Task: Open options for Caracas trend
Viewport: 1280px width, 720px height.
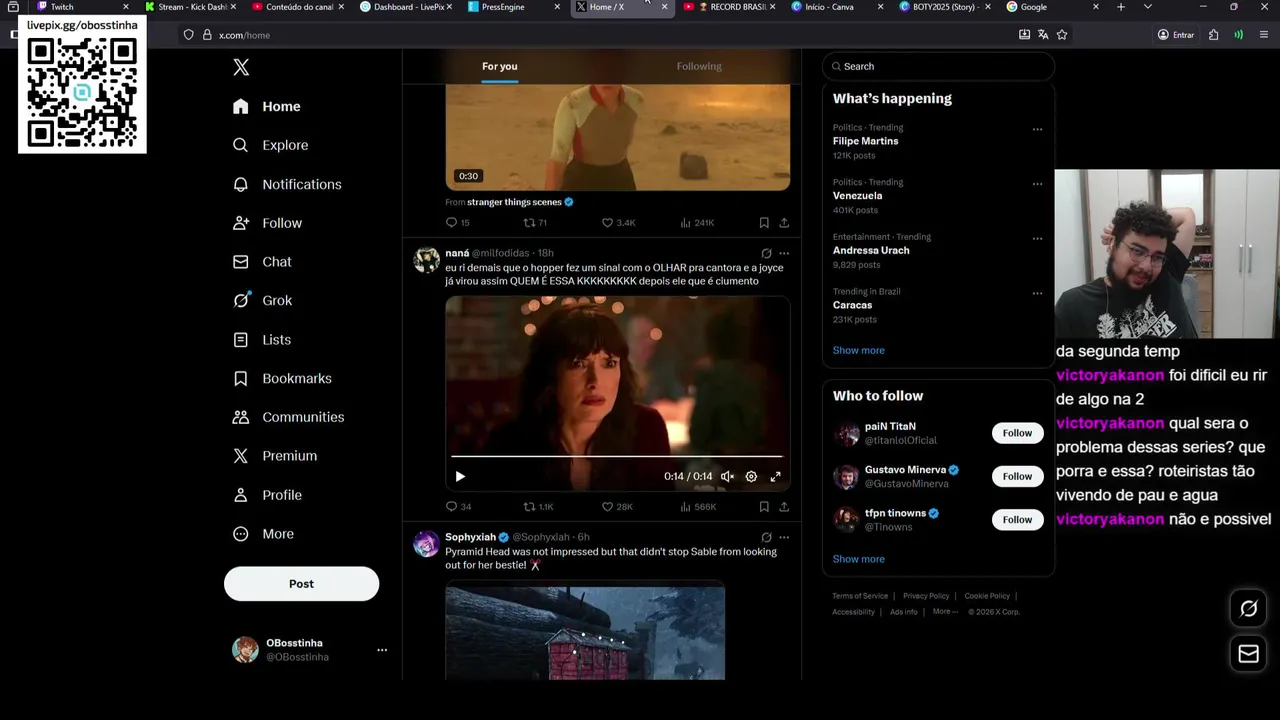Action: pos(1037,294)
